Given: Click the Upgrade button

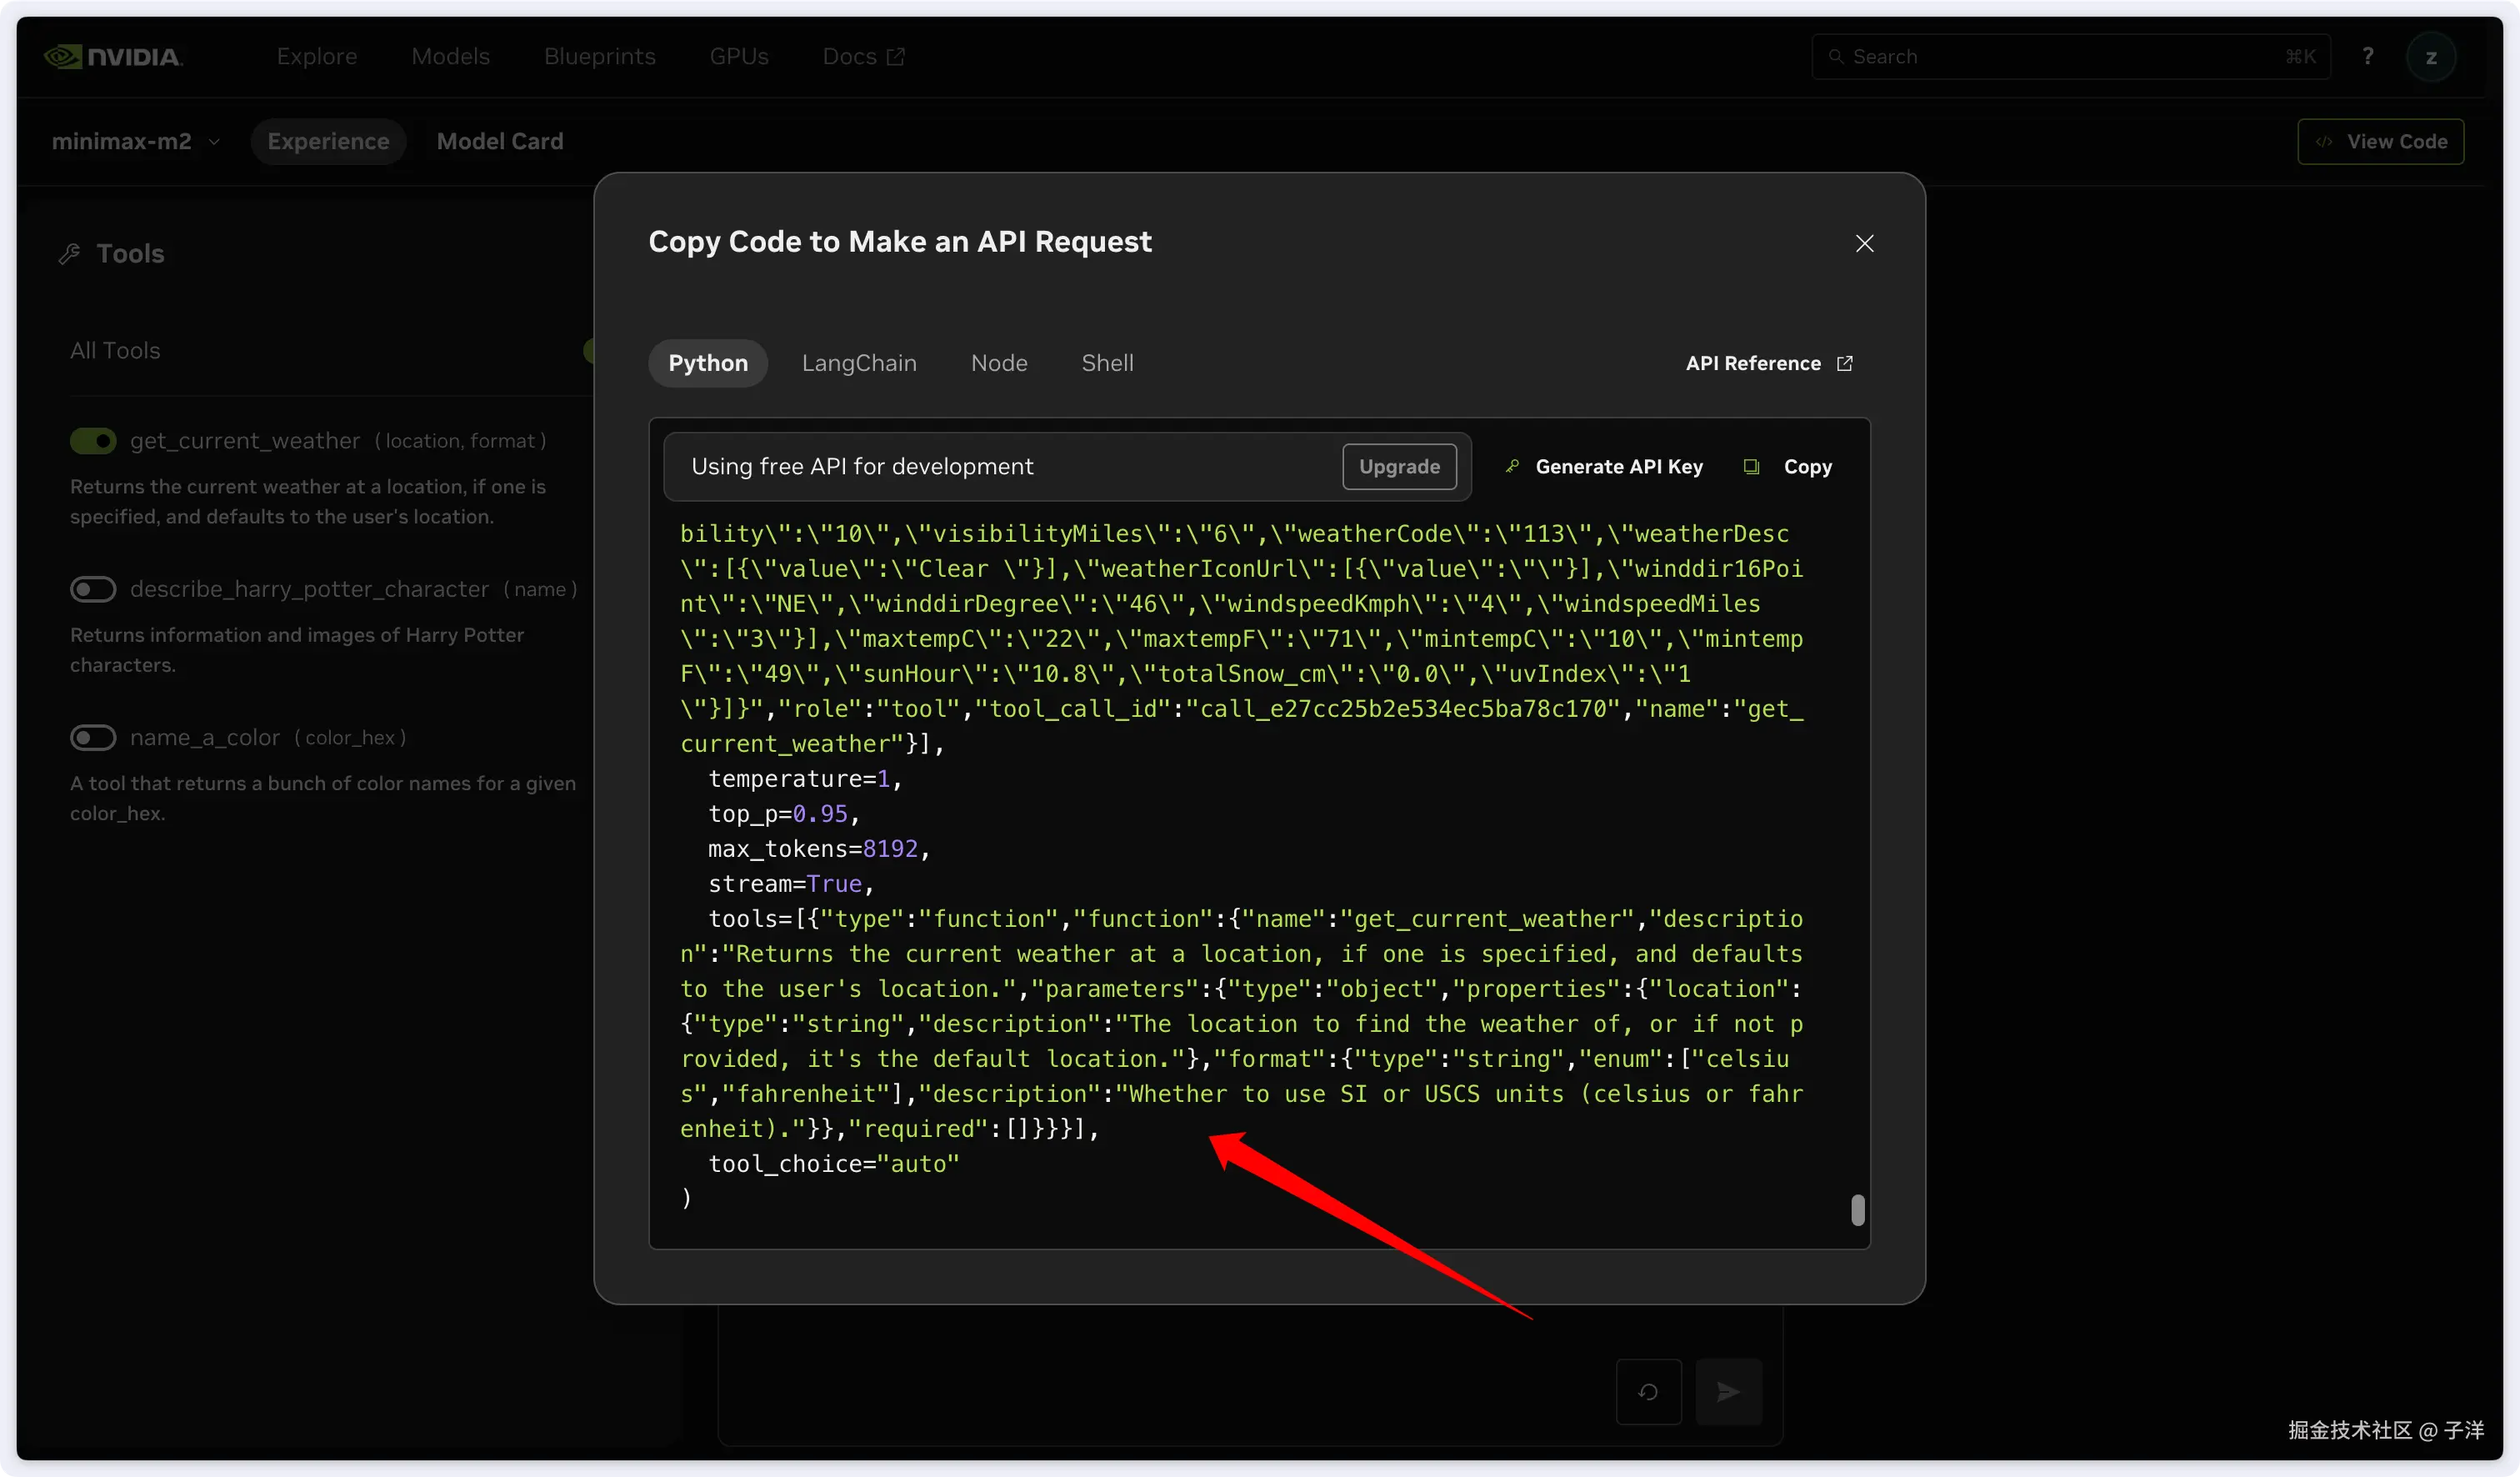Looking at the screenshot, I should (1399, 467).
